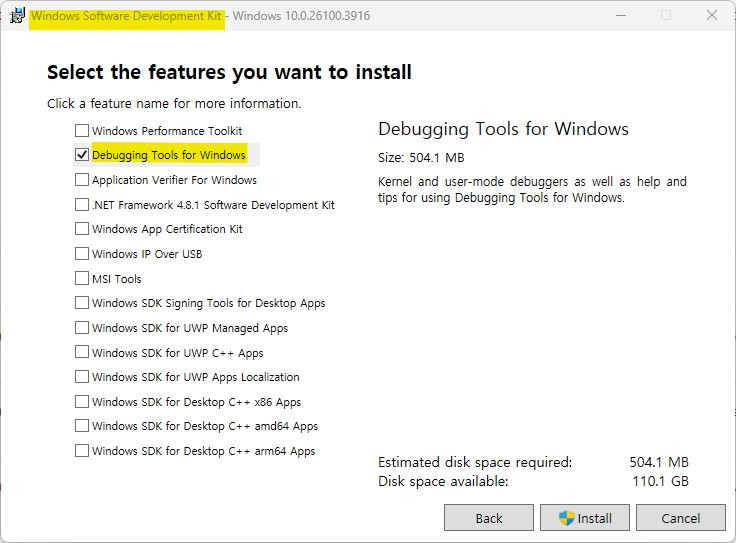Tick .NET Framework 4.8.1 Software Development Kit
Viewport: 736px width, 543px height.
pos(82,204)
